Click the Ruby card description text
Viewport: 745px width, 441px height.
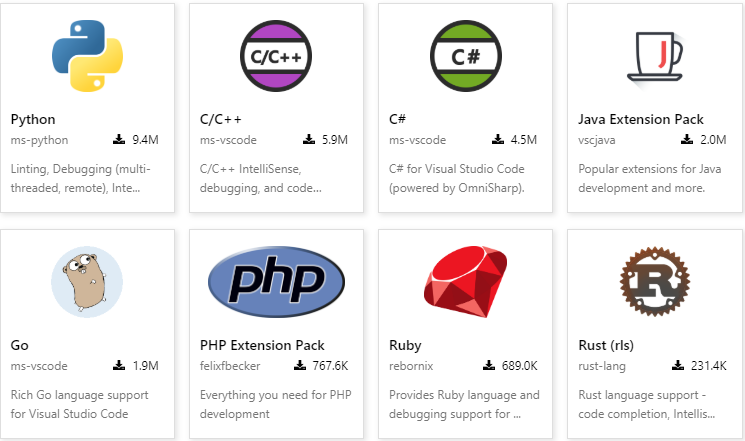click(464, 404)
